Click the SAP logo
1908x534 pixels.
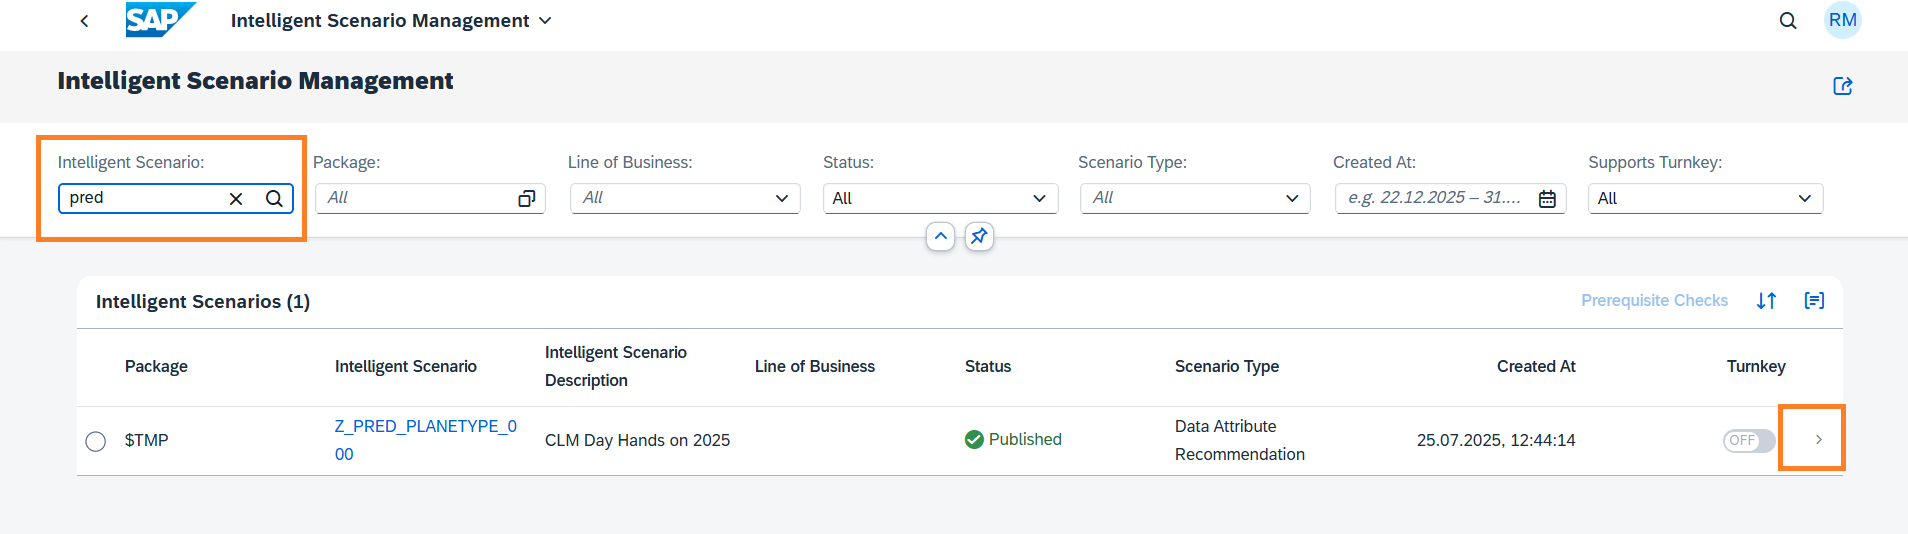point(159,20)
